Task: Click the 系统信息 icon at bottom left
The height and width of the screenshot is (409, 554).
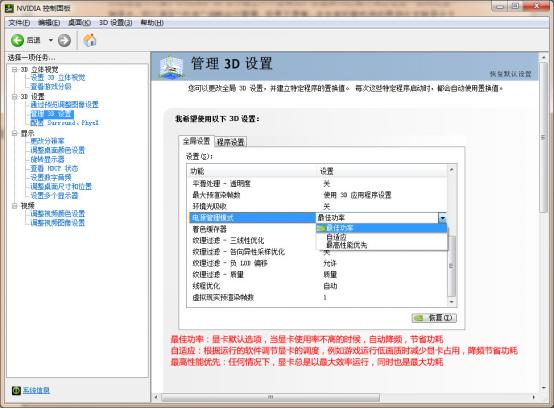Action: click(x=16, y=390)
